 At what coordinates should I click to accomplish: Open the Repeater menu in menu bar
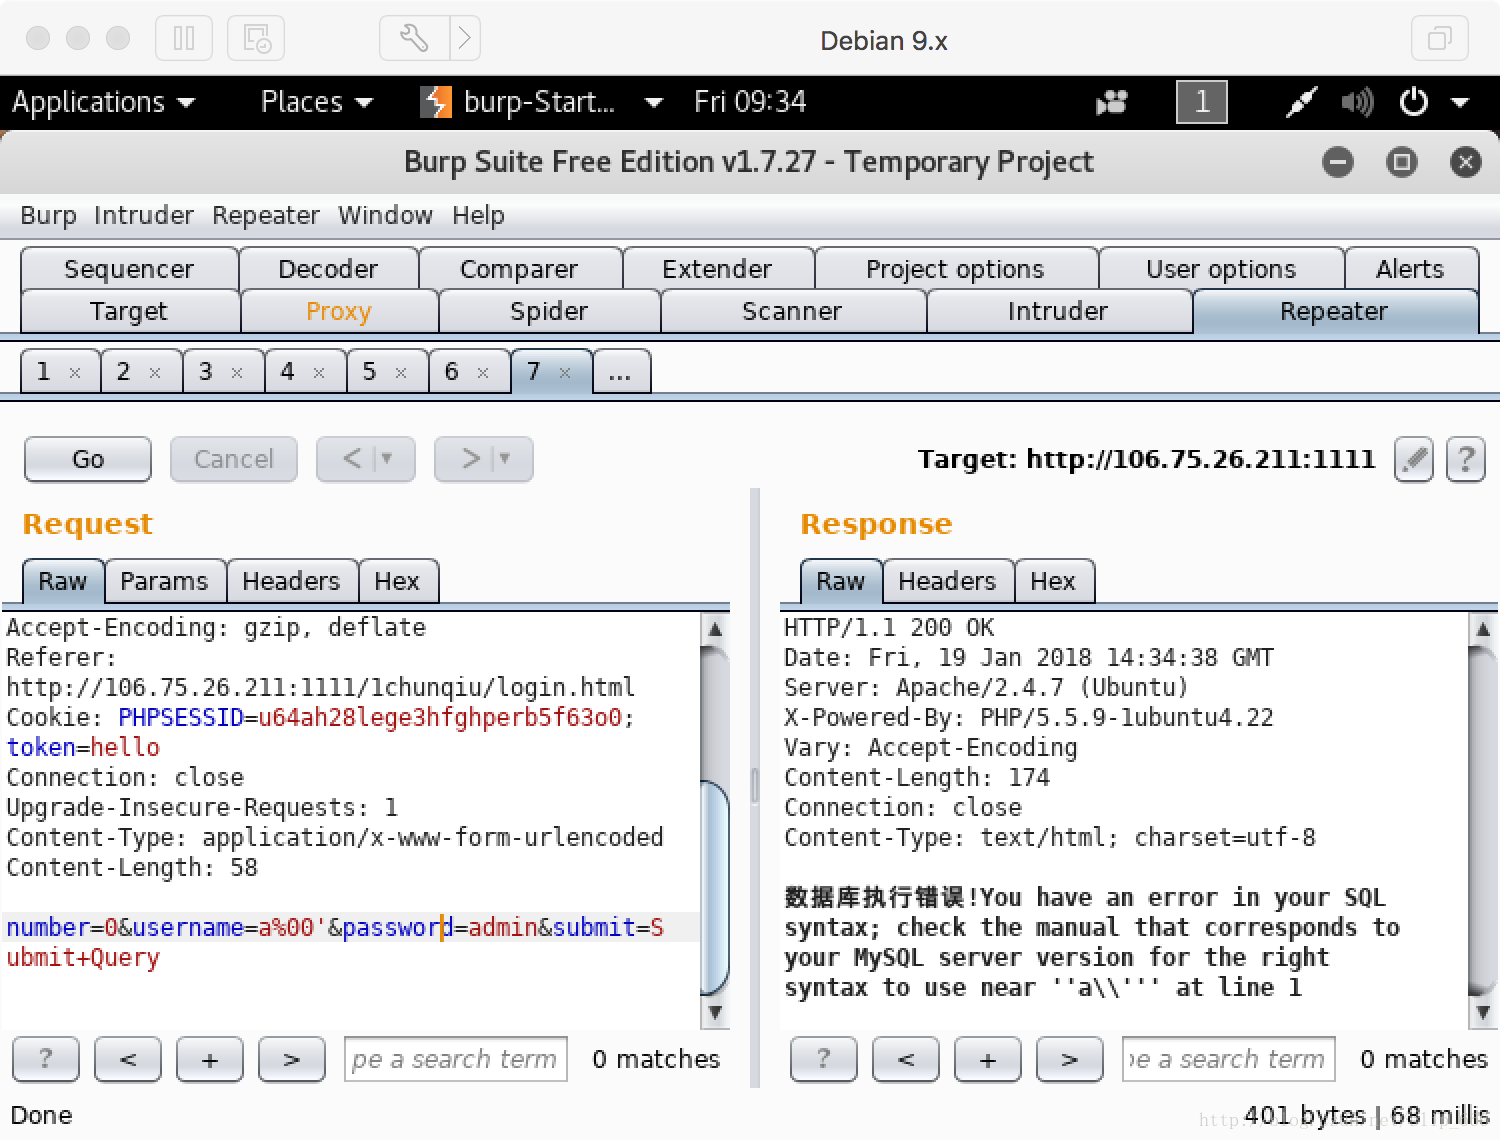(266, 215)
